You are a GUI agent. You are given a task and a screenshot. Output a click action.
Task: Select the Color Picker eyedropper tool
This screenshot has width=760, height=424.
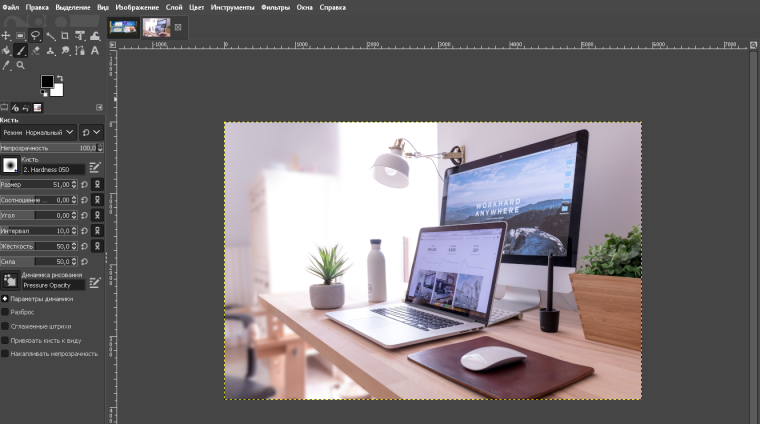(6, 66)
